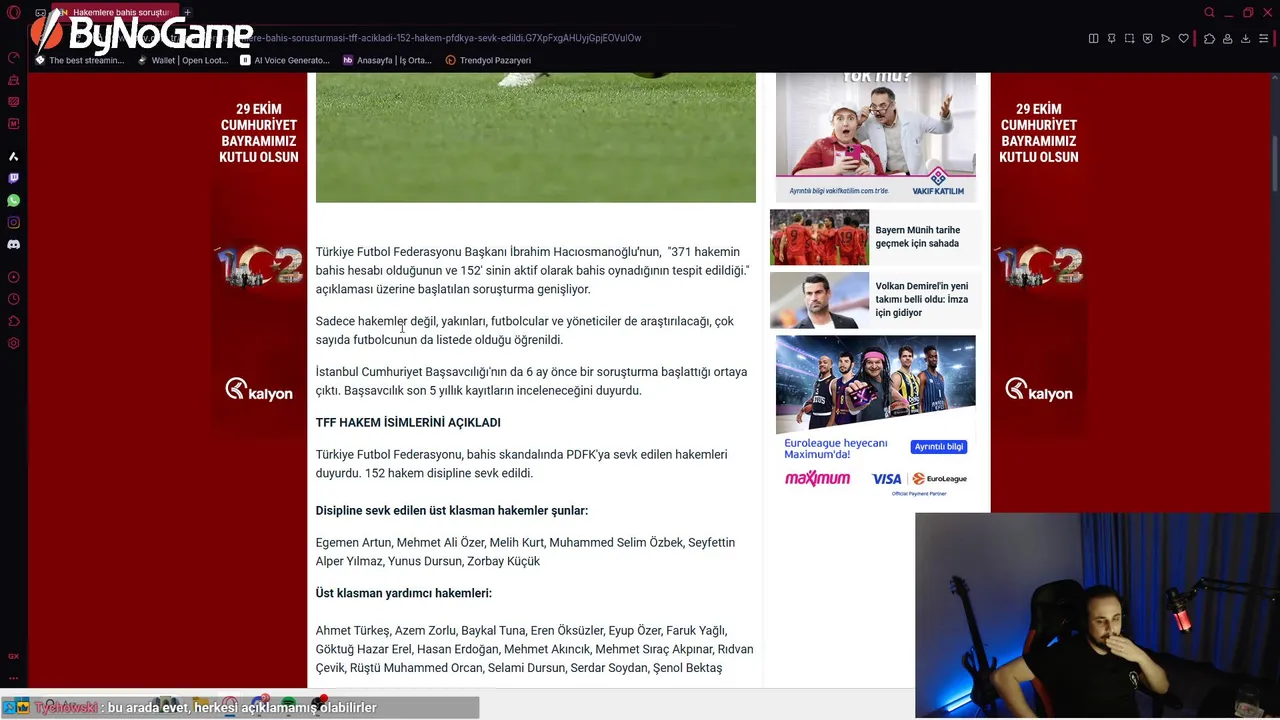1280x720 pixels.
Task: Click the name 'Zorbay Küçük' in list
Action: point(504,562)
